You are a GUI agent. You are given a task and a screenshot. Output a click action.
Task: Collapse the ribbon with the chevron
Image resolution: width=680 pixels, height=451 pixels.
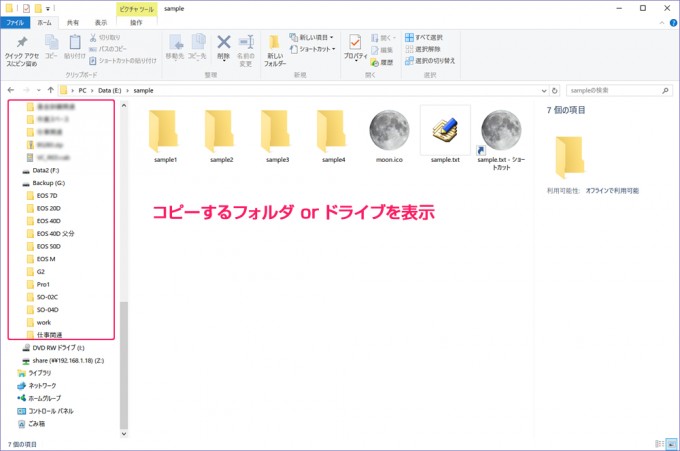(662, 23)
